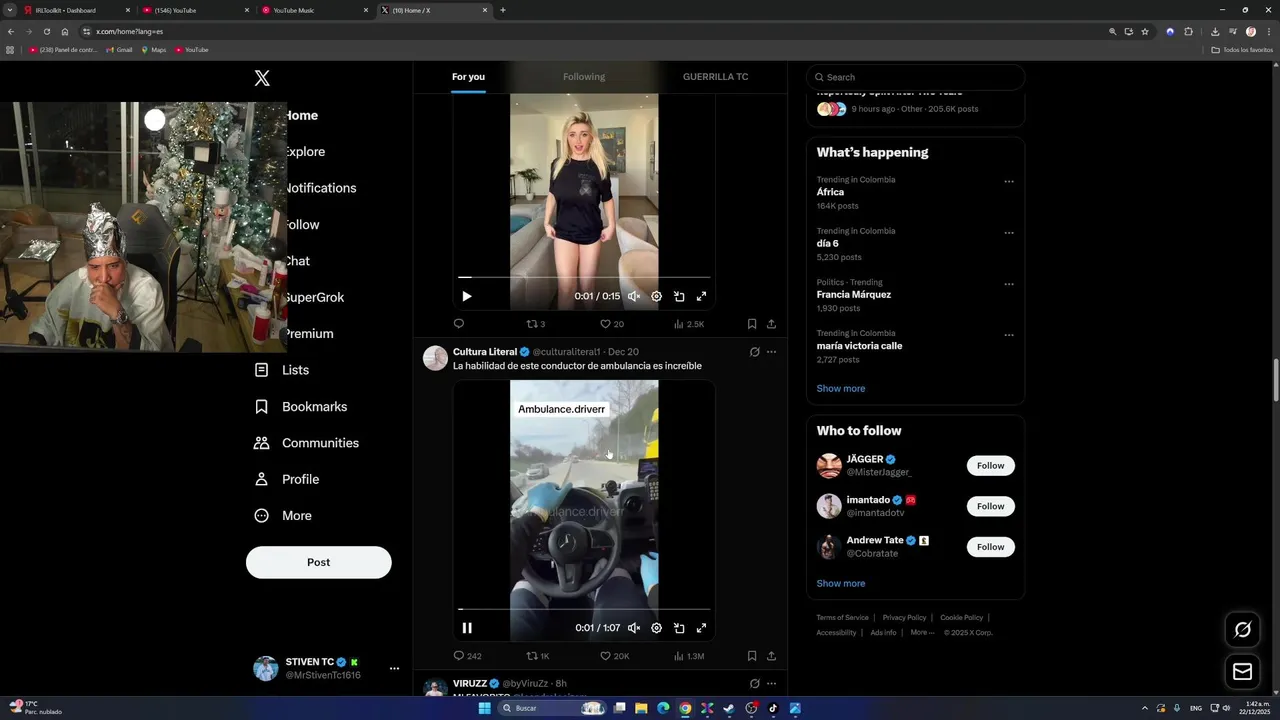Screen dimensions: 1280x720
Task: Open Bookmarks in the sidebar
Action: (301, 407)
